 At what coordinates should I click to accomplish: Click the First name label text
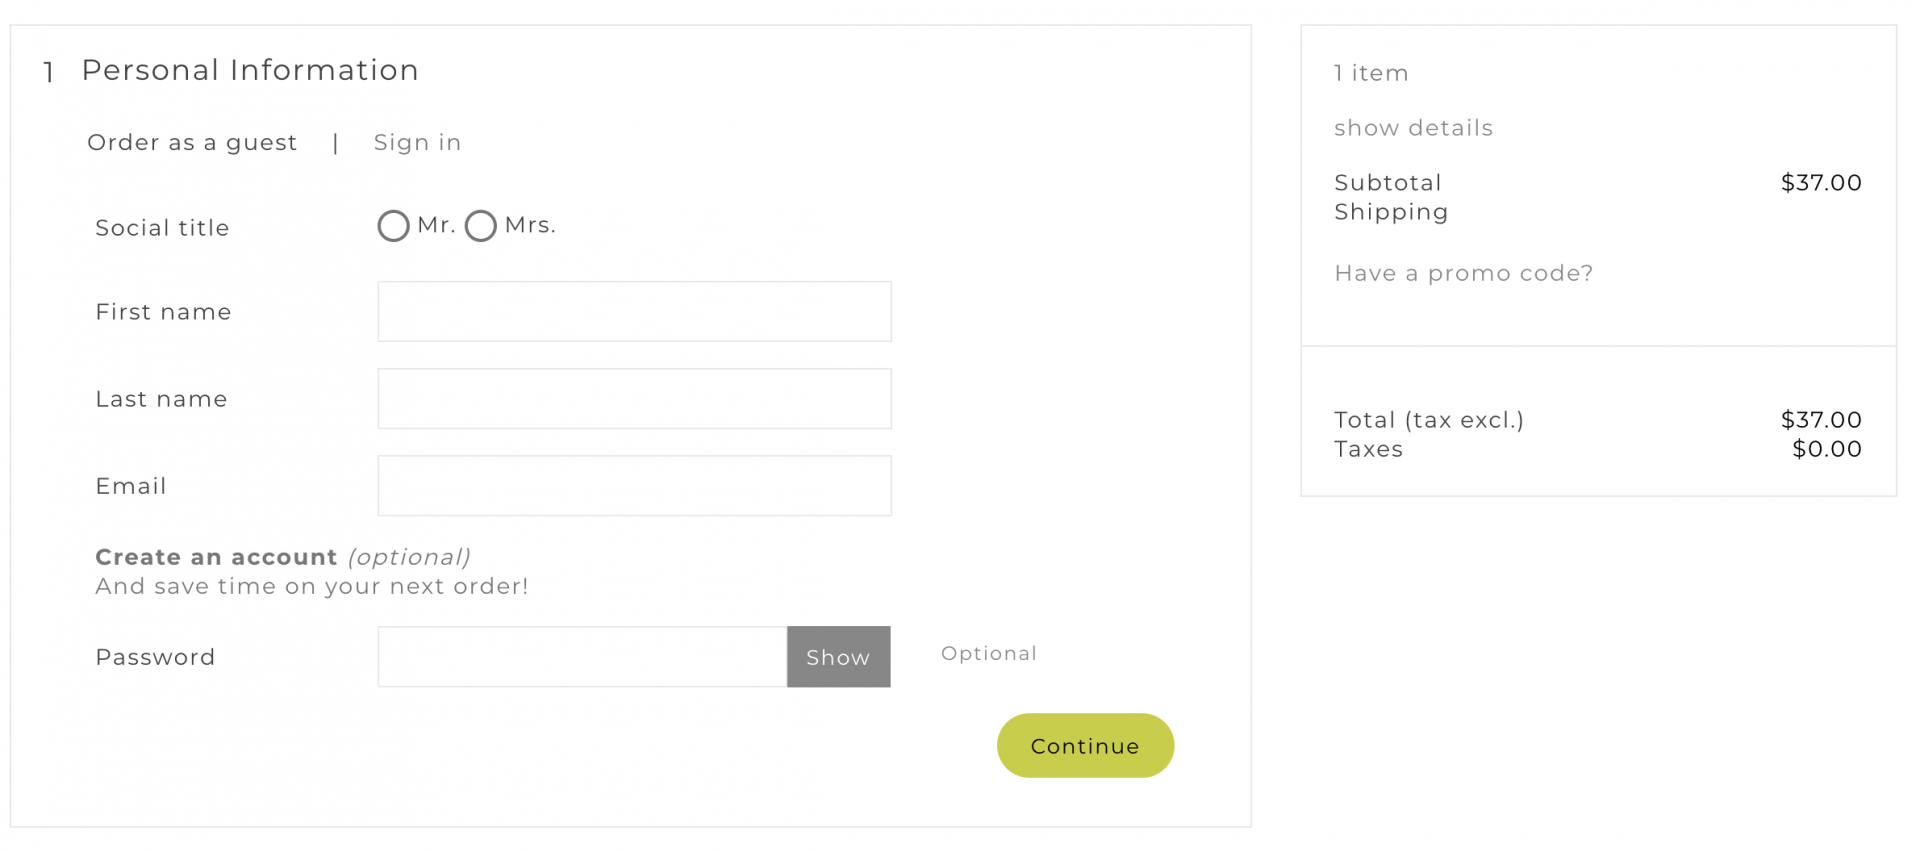click(x=163, y=312)
